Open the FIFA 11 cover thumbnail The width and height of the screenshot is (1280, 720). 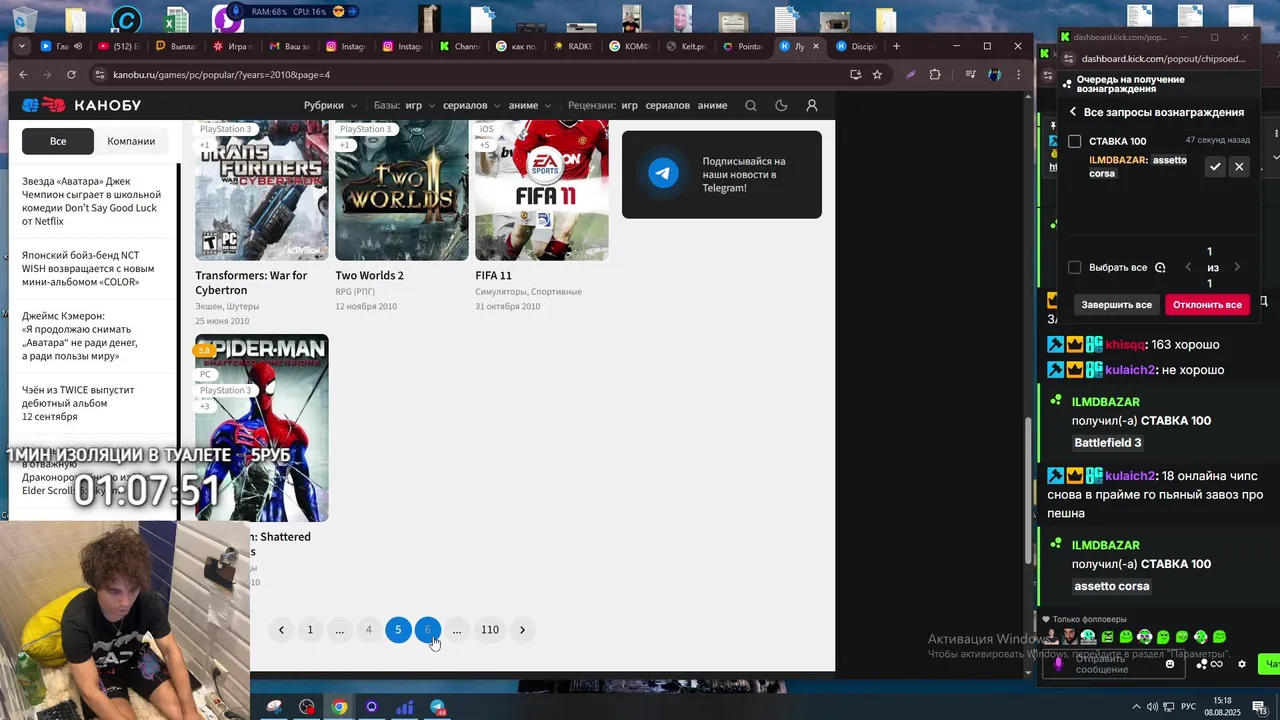point(541,190)
